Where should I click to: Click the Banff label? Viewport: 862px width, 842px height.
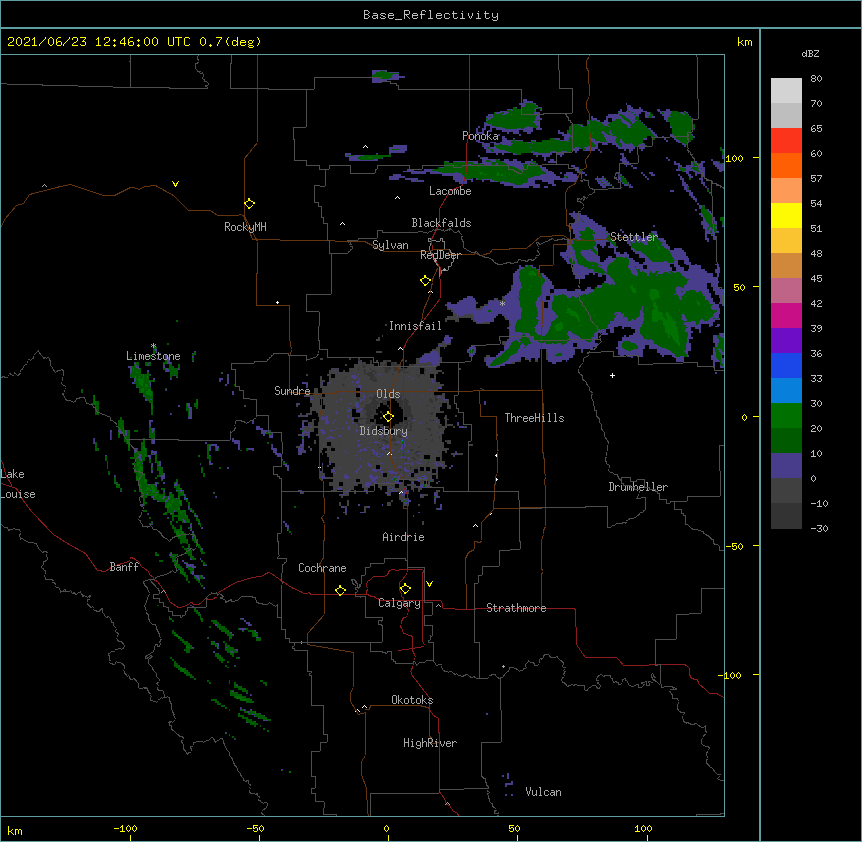pyautogui.click(x=124, y=567)
